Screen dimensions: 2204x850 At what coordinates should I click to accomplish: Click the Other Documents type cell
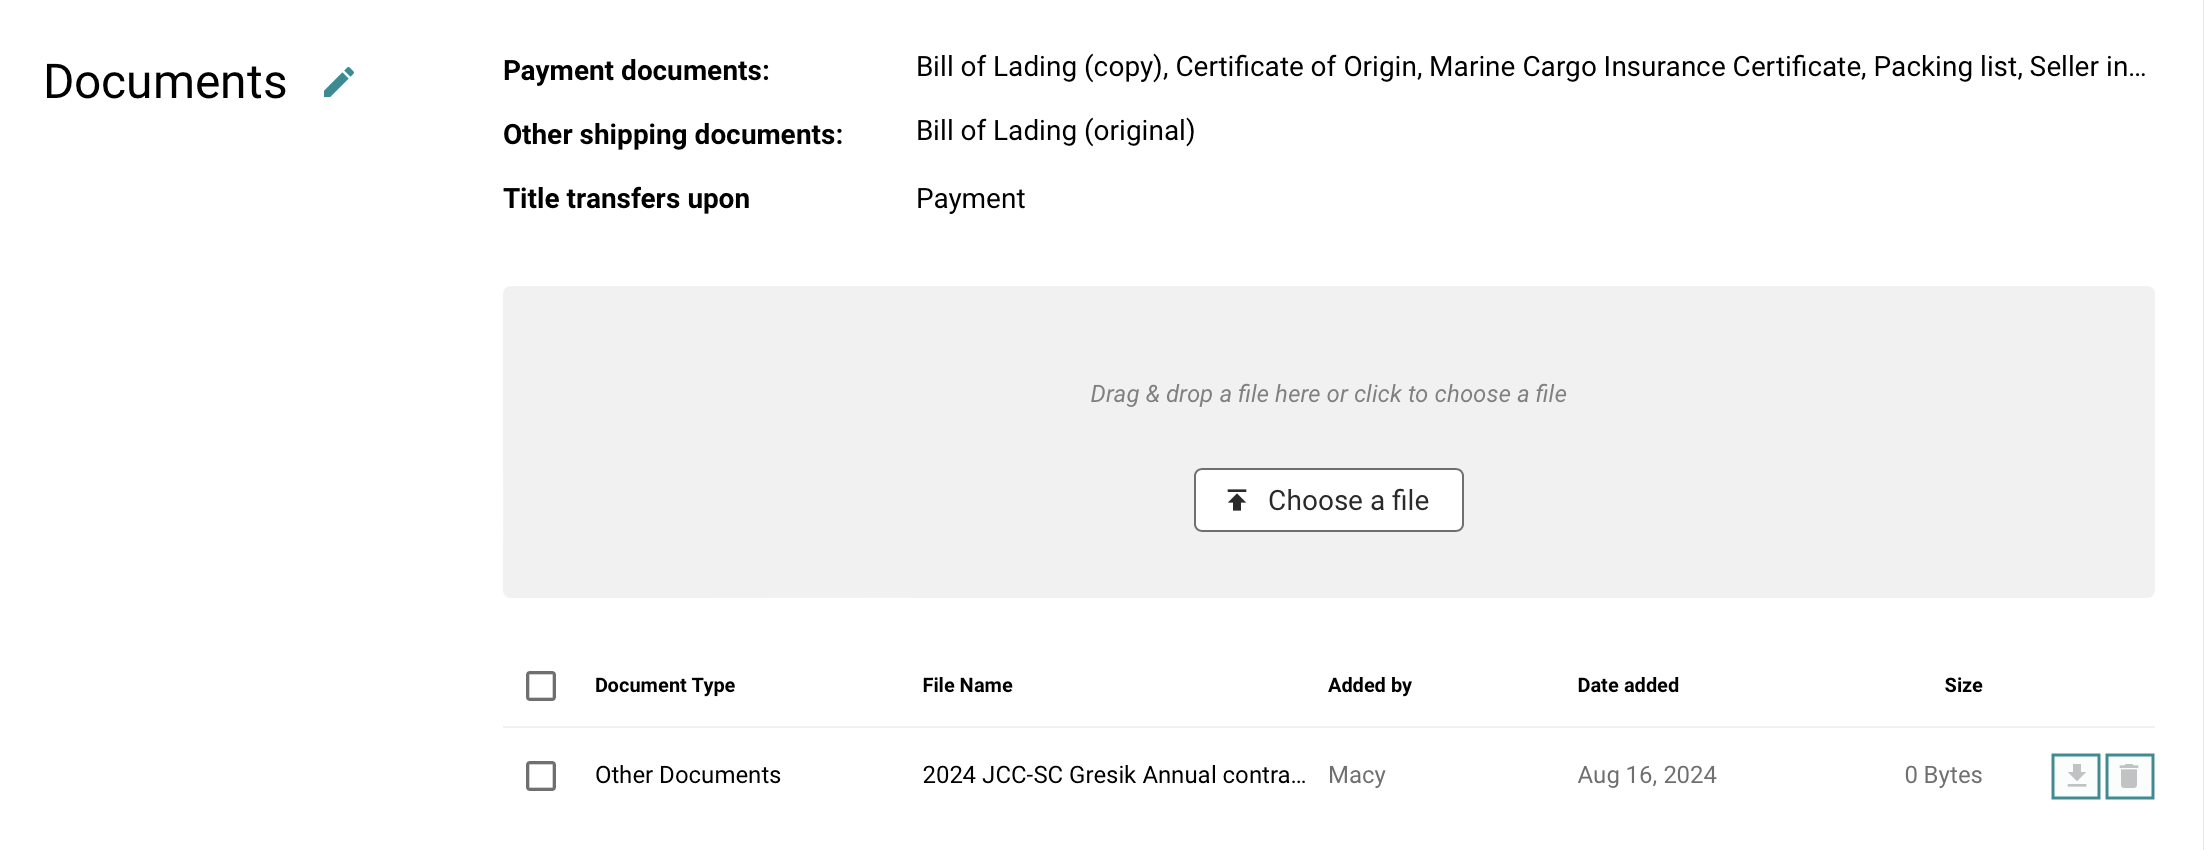point(687,775)
